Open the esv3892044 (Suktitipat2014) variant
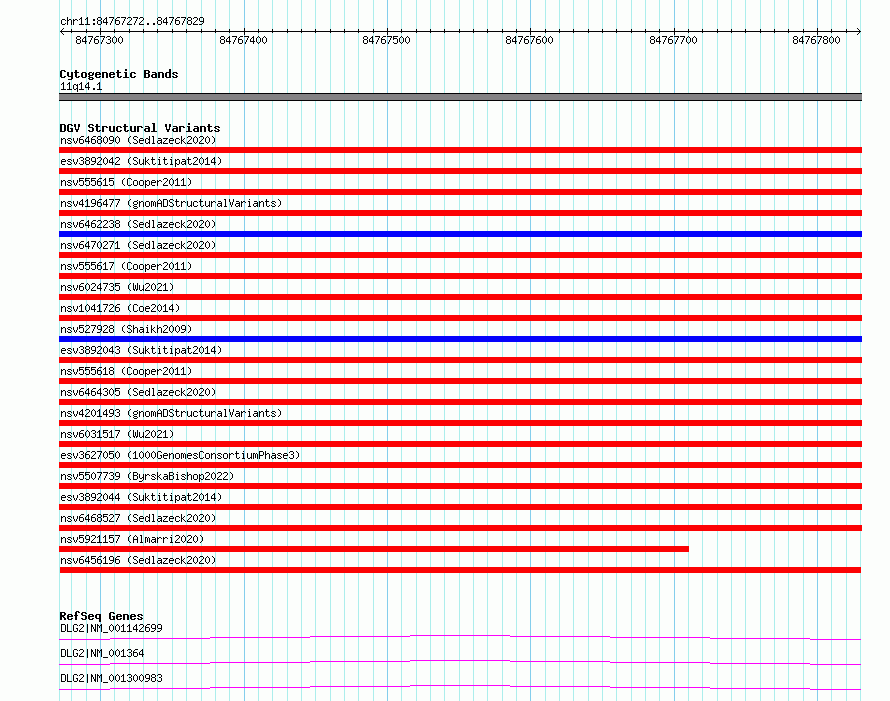This screenshot has height=701, width=890. pyautogui.click(x=141, y=497)
